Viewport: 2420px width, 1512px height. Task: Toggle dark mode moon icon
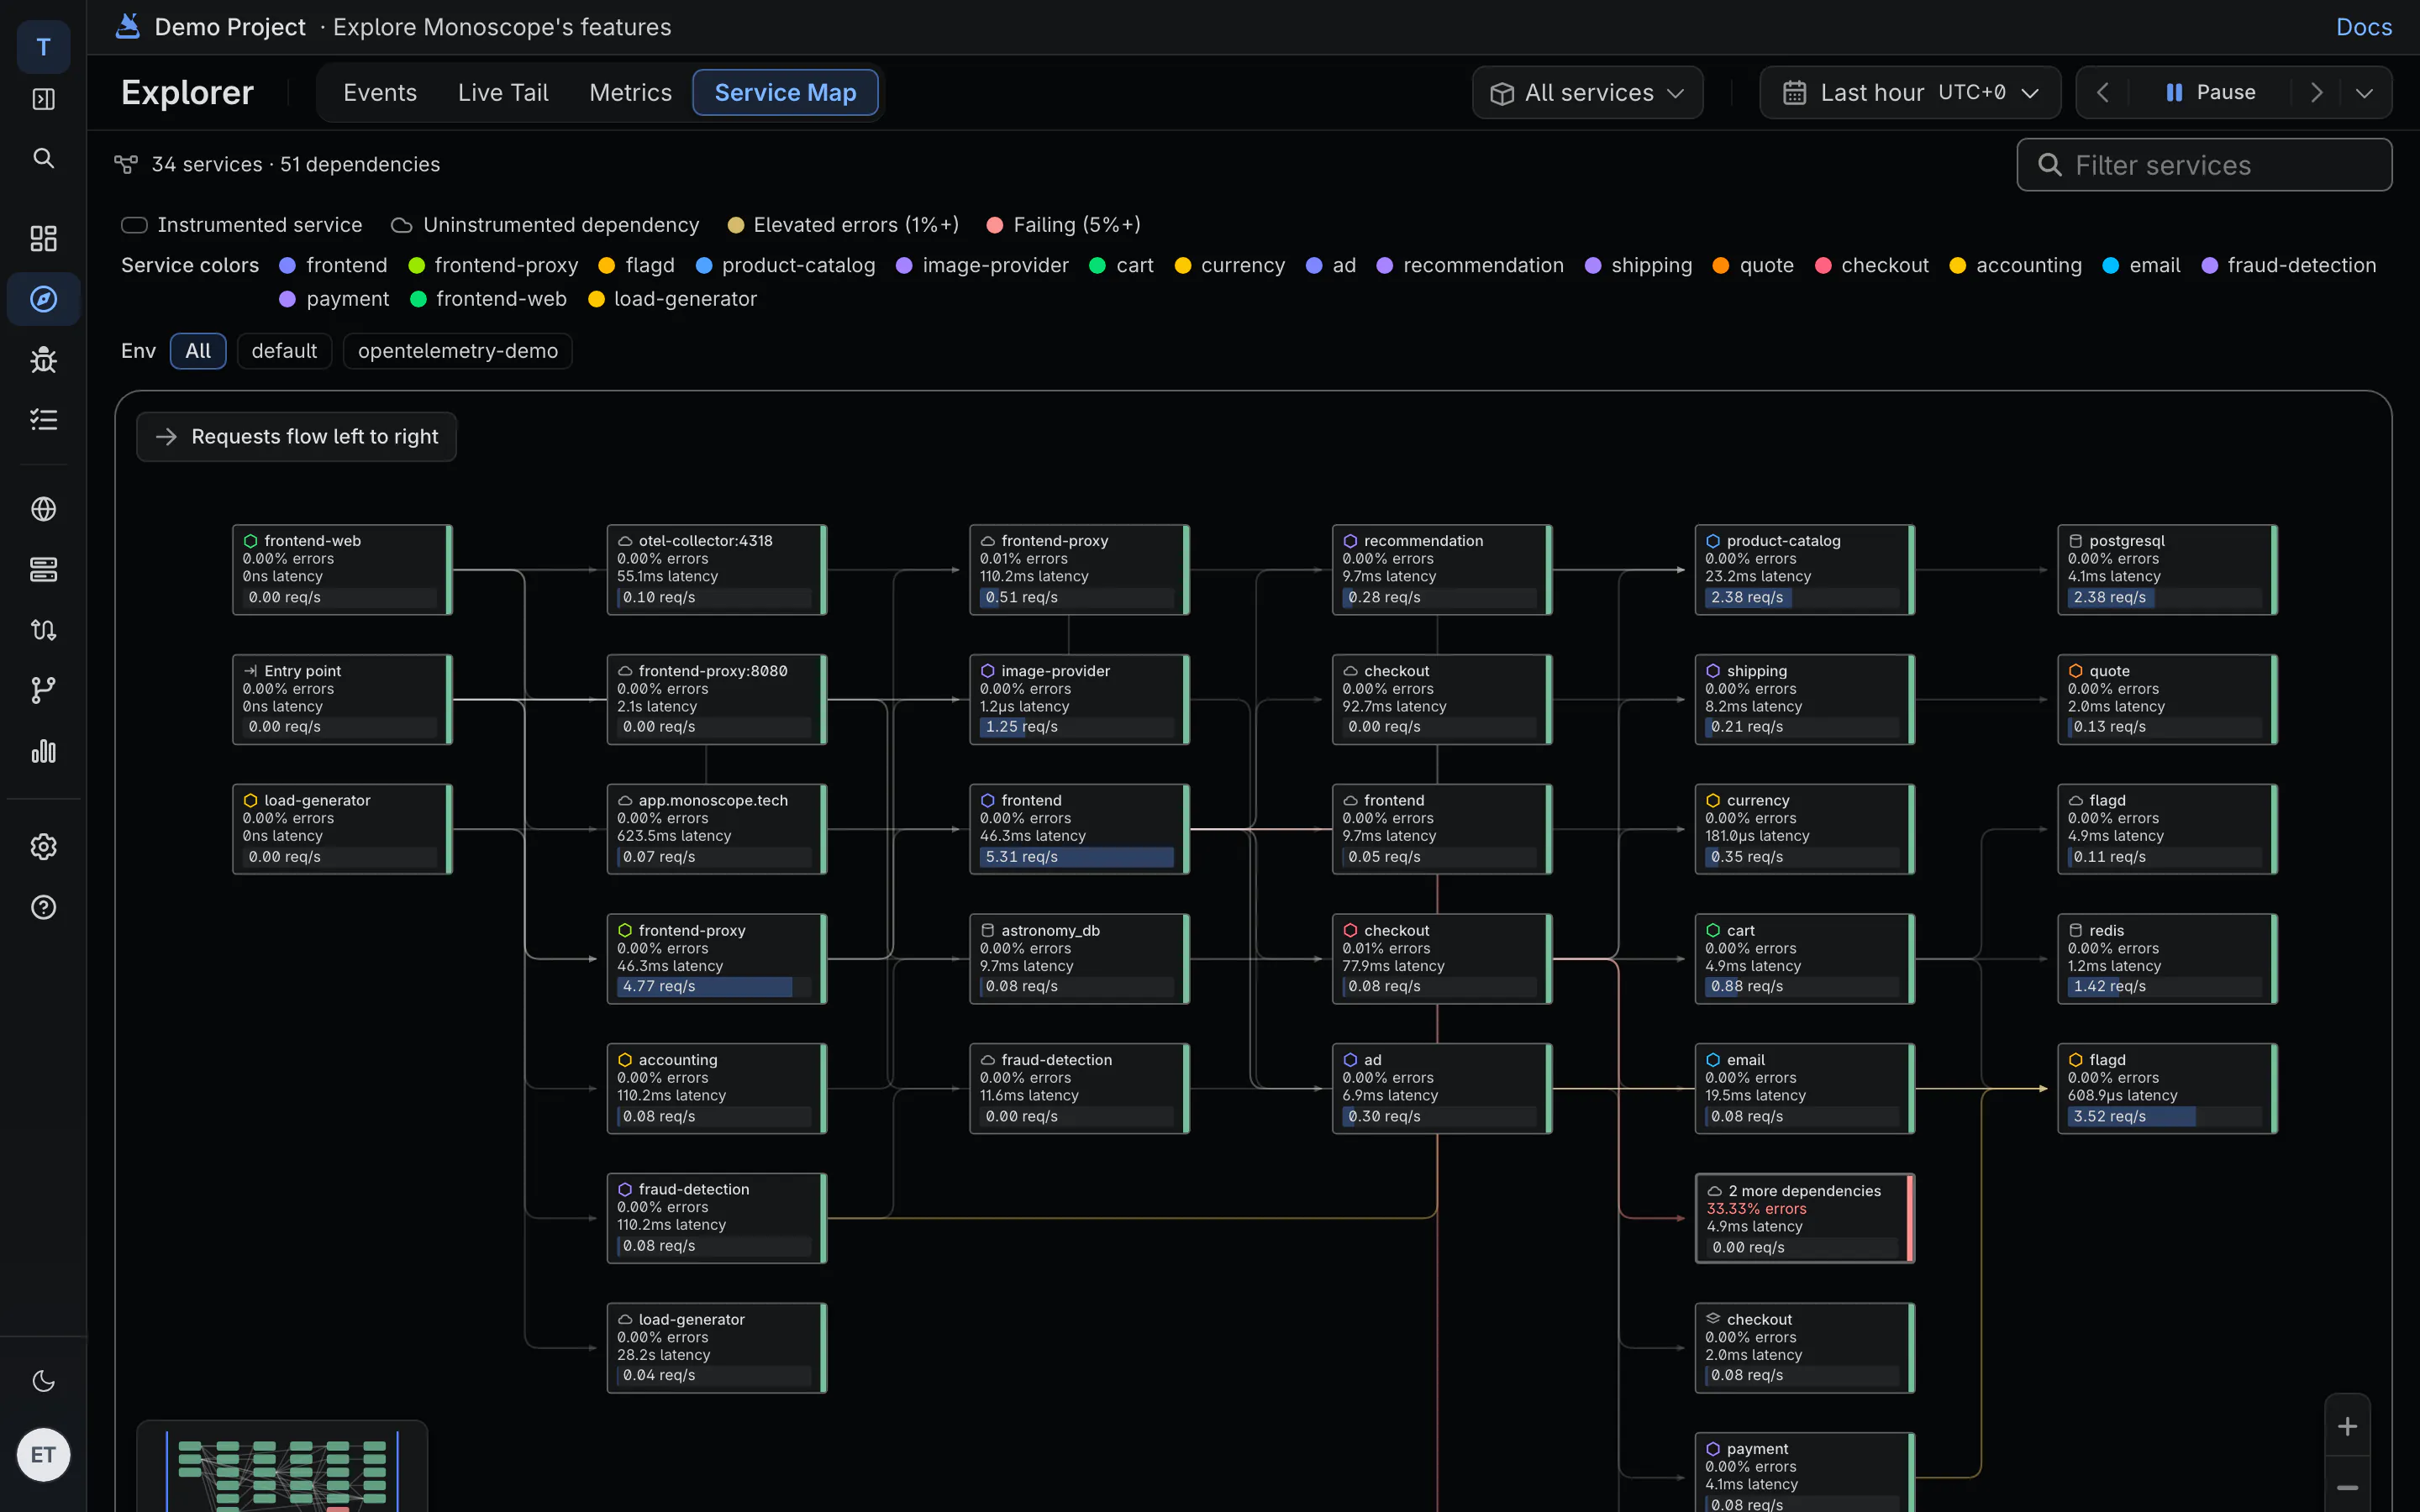(43, 1381)
